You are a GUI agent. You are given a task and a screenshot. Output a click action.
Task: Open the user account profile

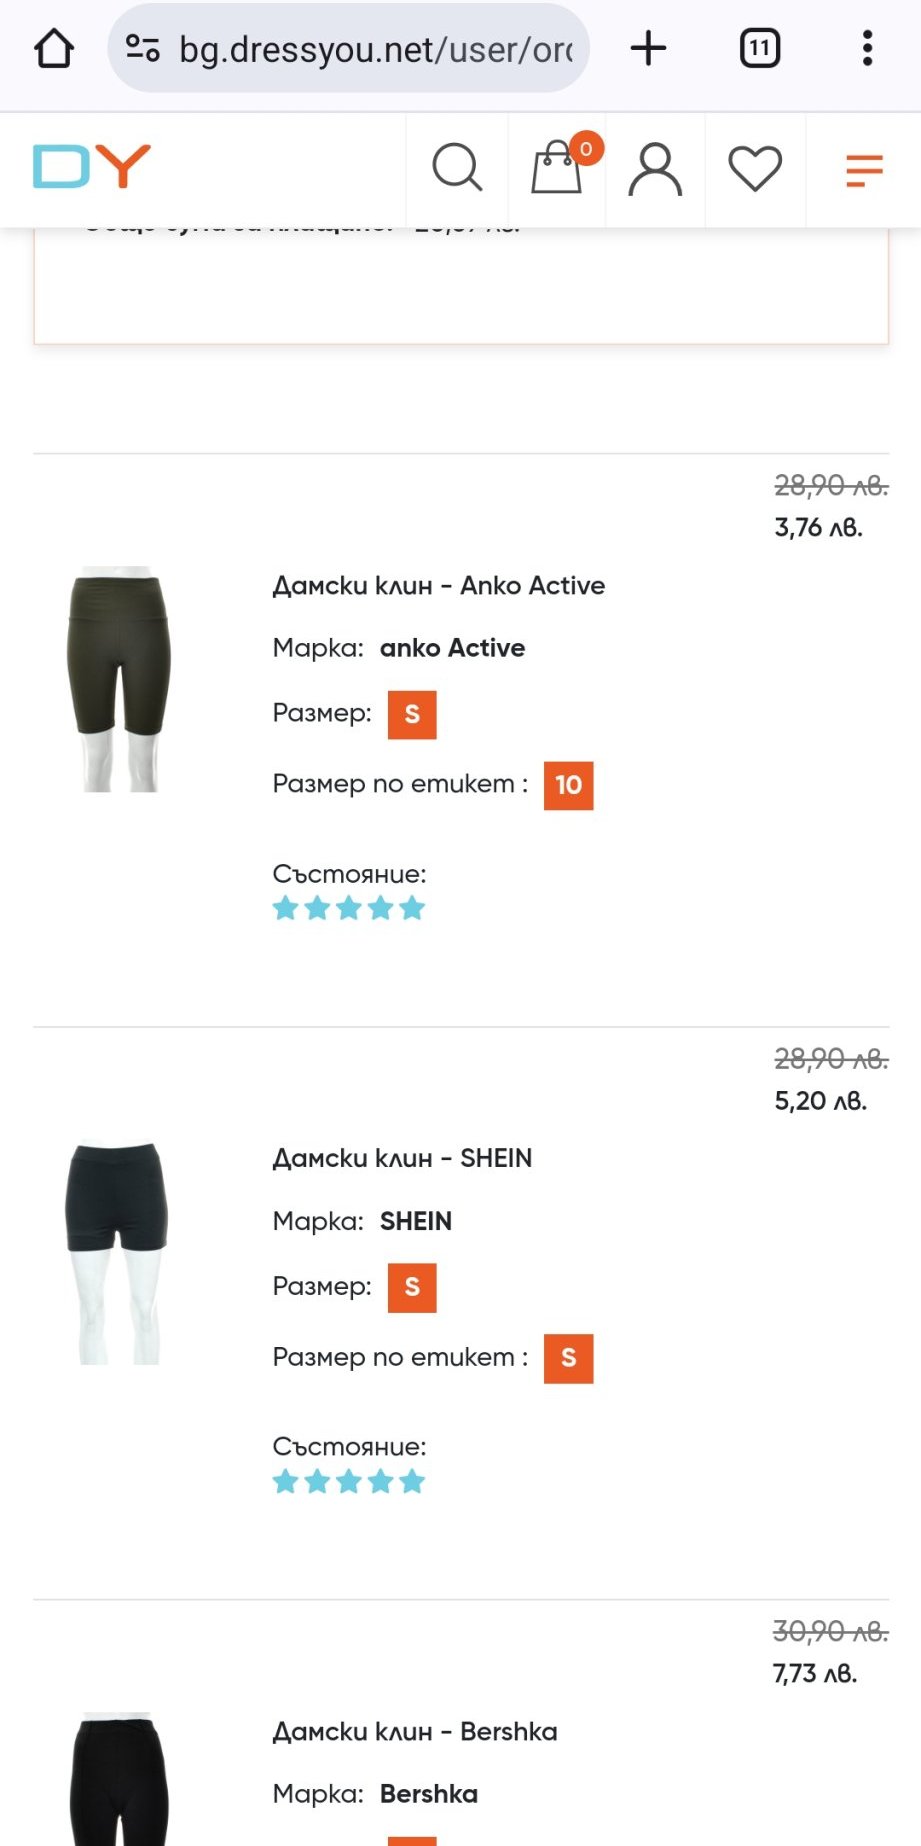[655, 167]
